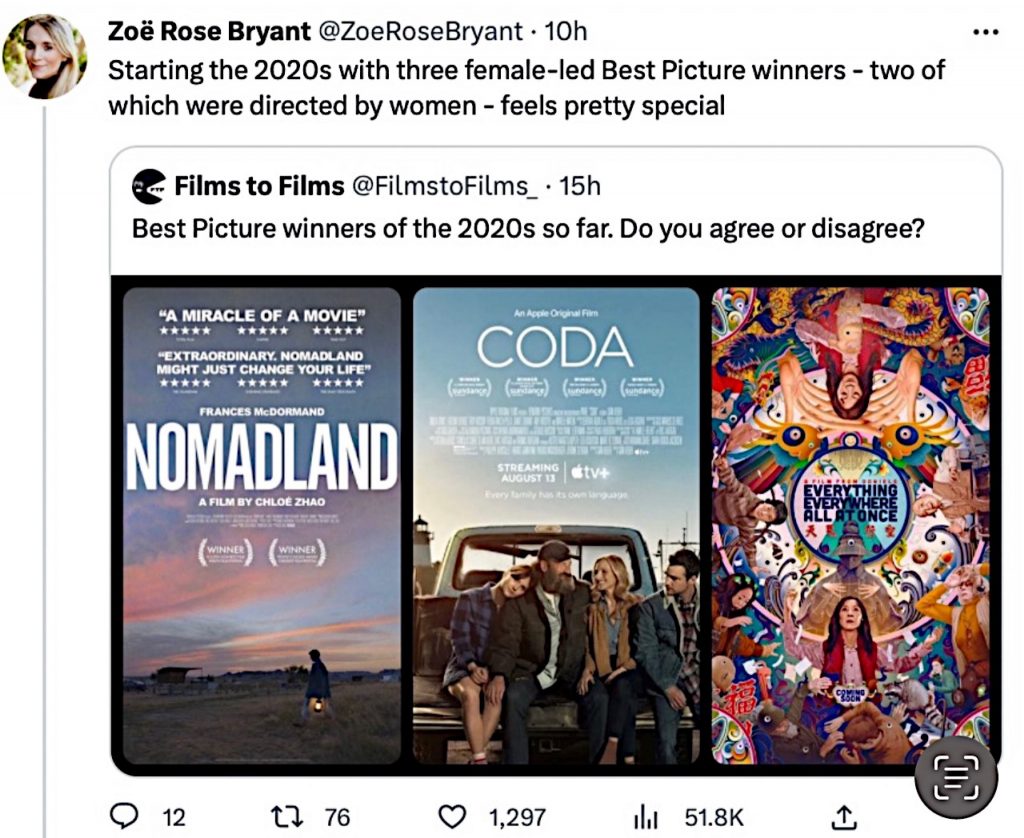Open the 15h quoted tweet timestamp
Image resolution: width=1024 pixels, height=838 pixels.
pos(580,186)
